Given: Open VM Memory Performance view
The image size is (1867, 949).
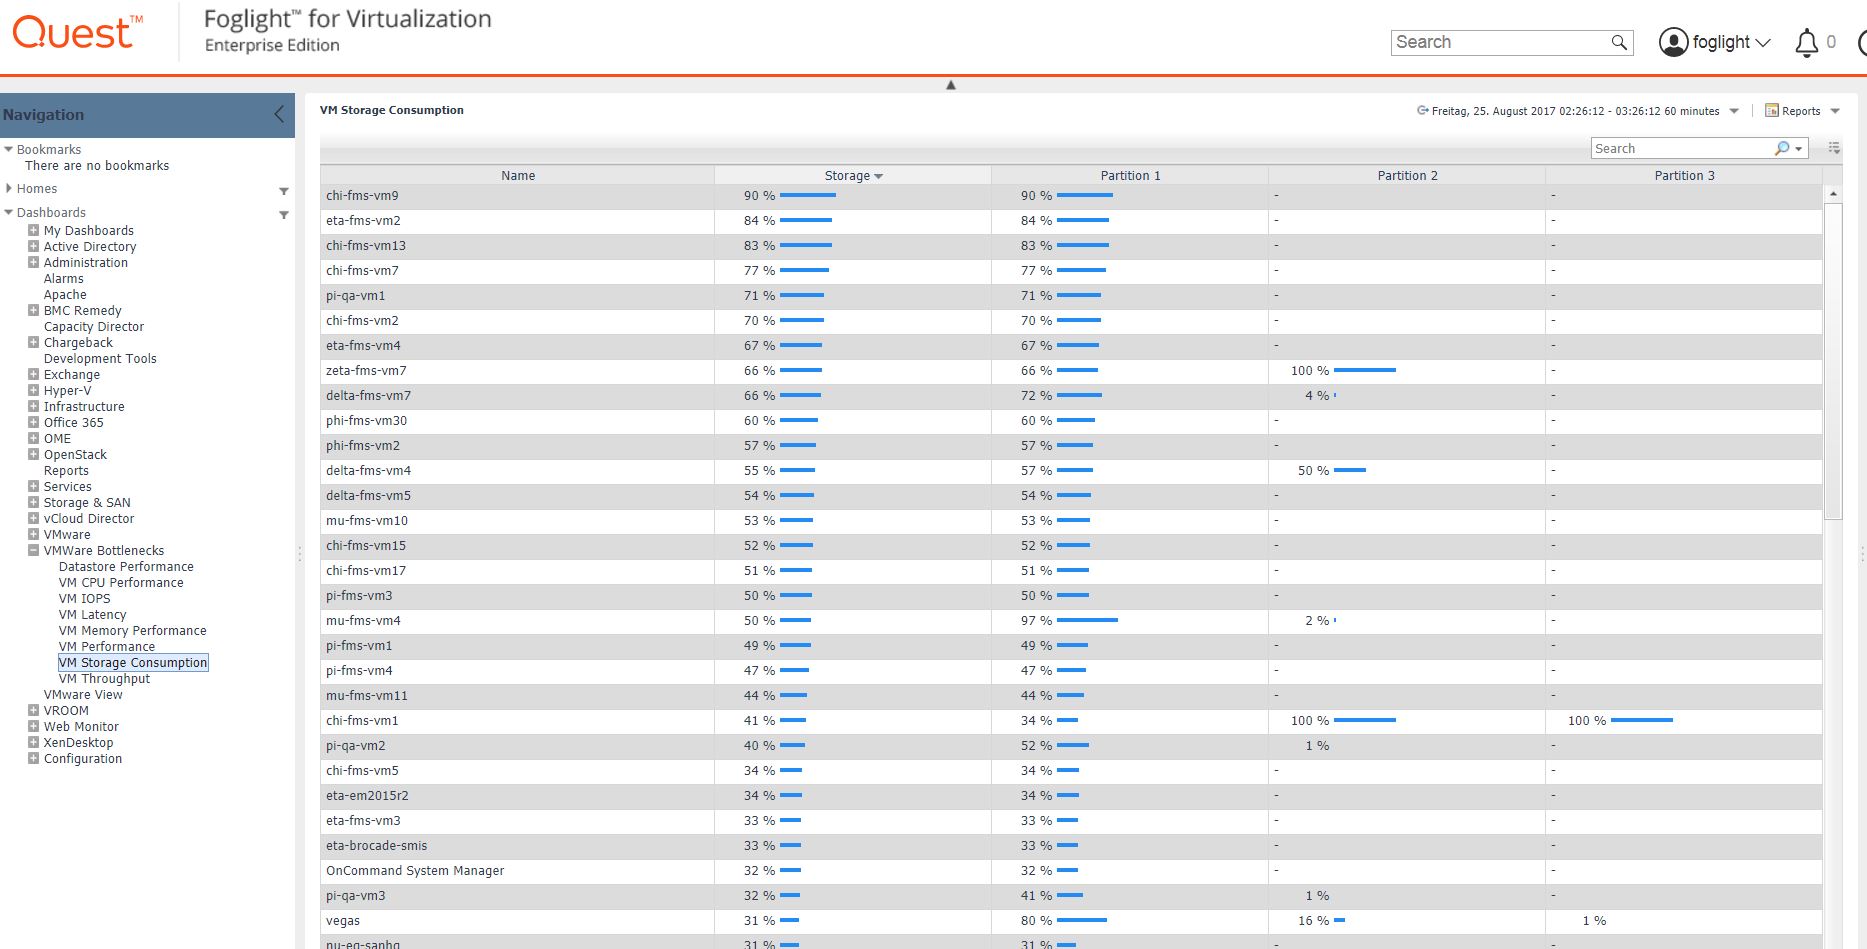Looking at the screenshot, I should (132, 631).
